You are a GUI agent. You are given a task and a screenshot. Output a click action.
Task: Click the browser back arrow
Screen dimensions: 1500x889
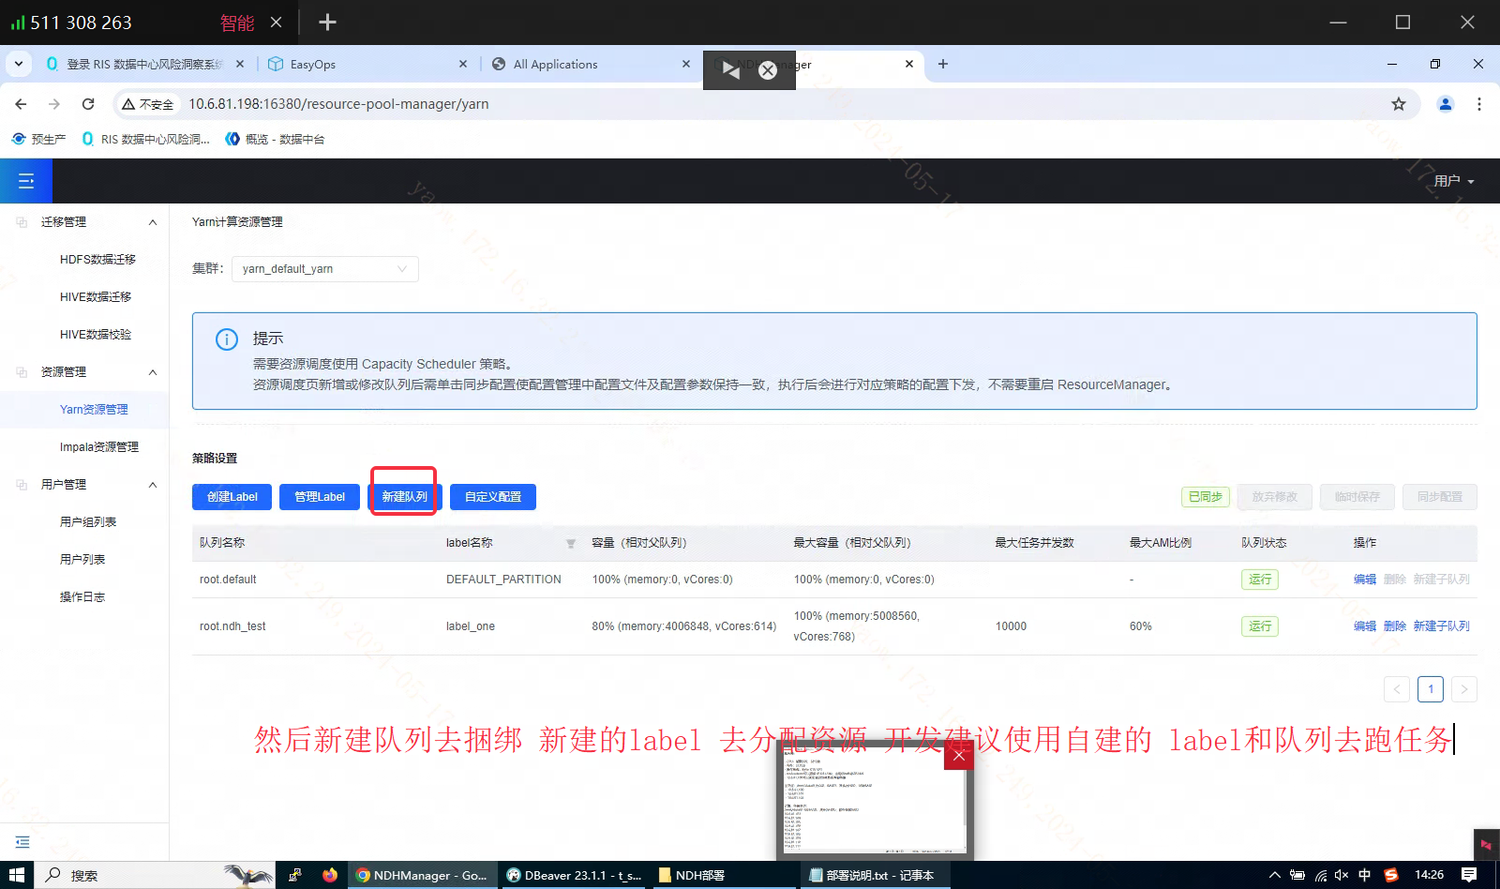pyautogui.click(x=20, y=103)
